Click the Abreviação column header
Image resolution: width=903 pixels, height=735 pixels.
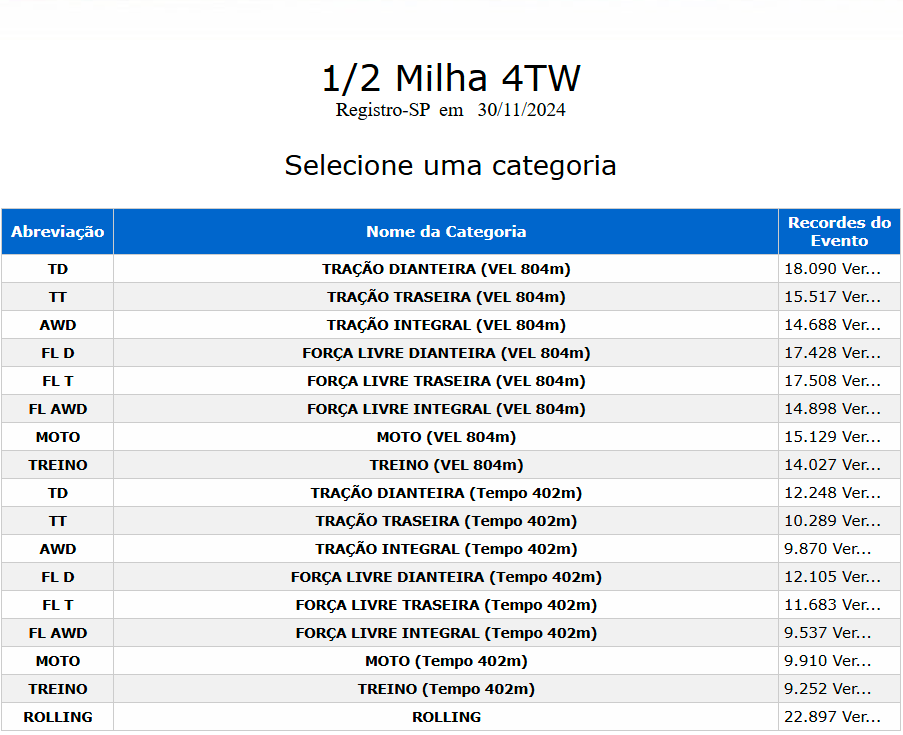[57, 231]
